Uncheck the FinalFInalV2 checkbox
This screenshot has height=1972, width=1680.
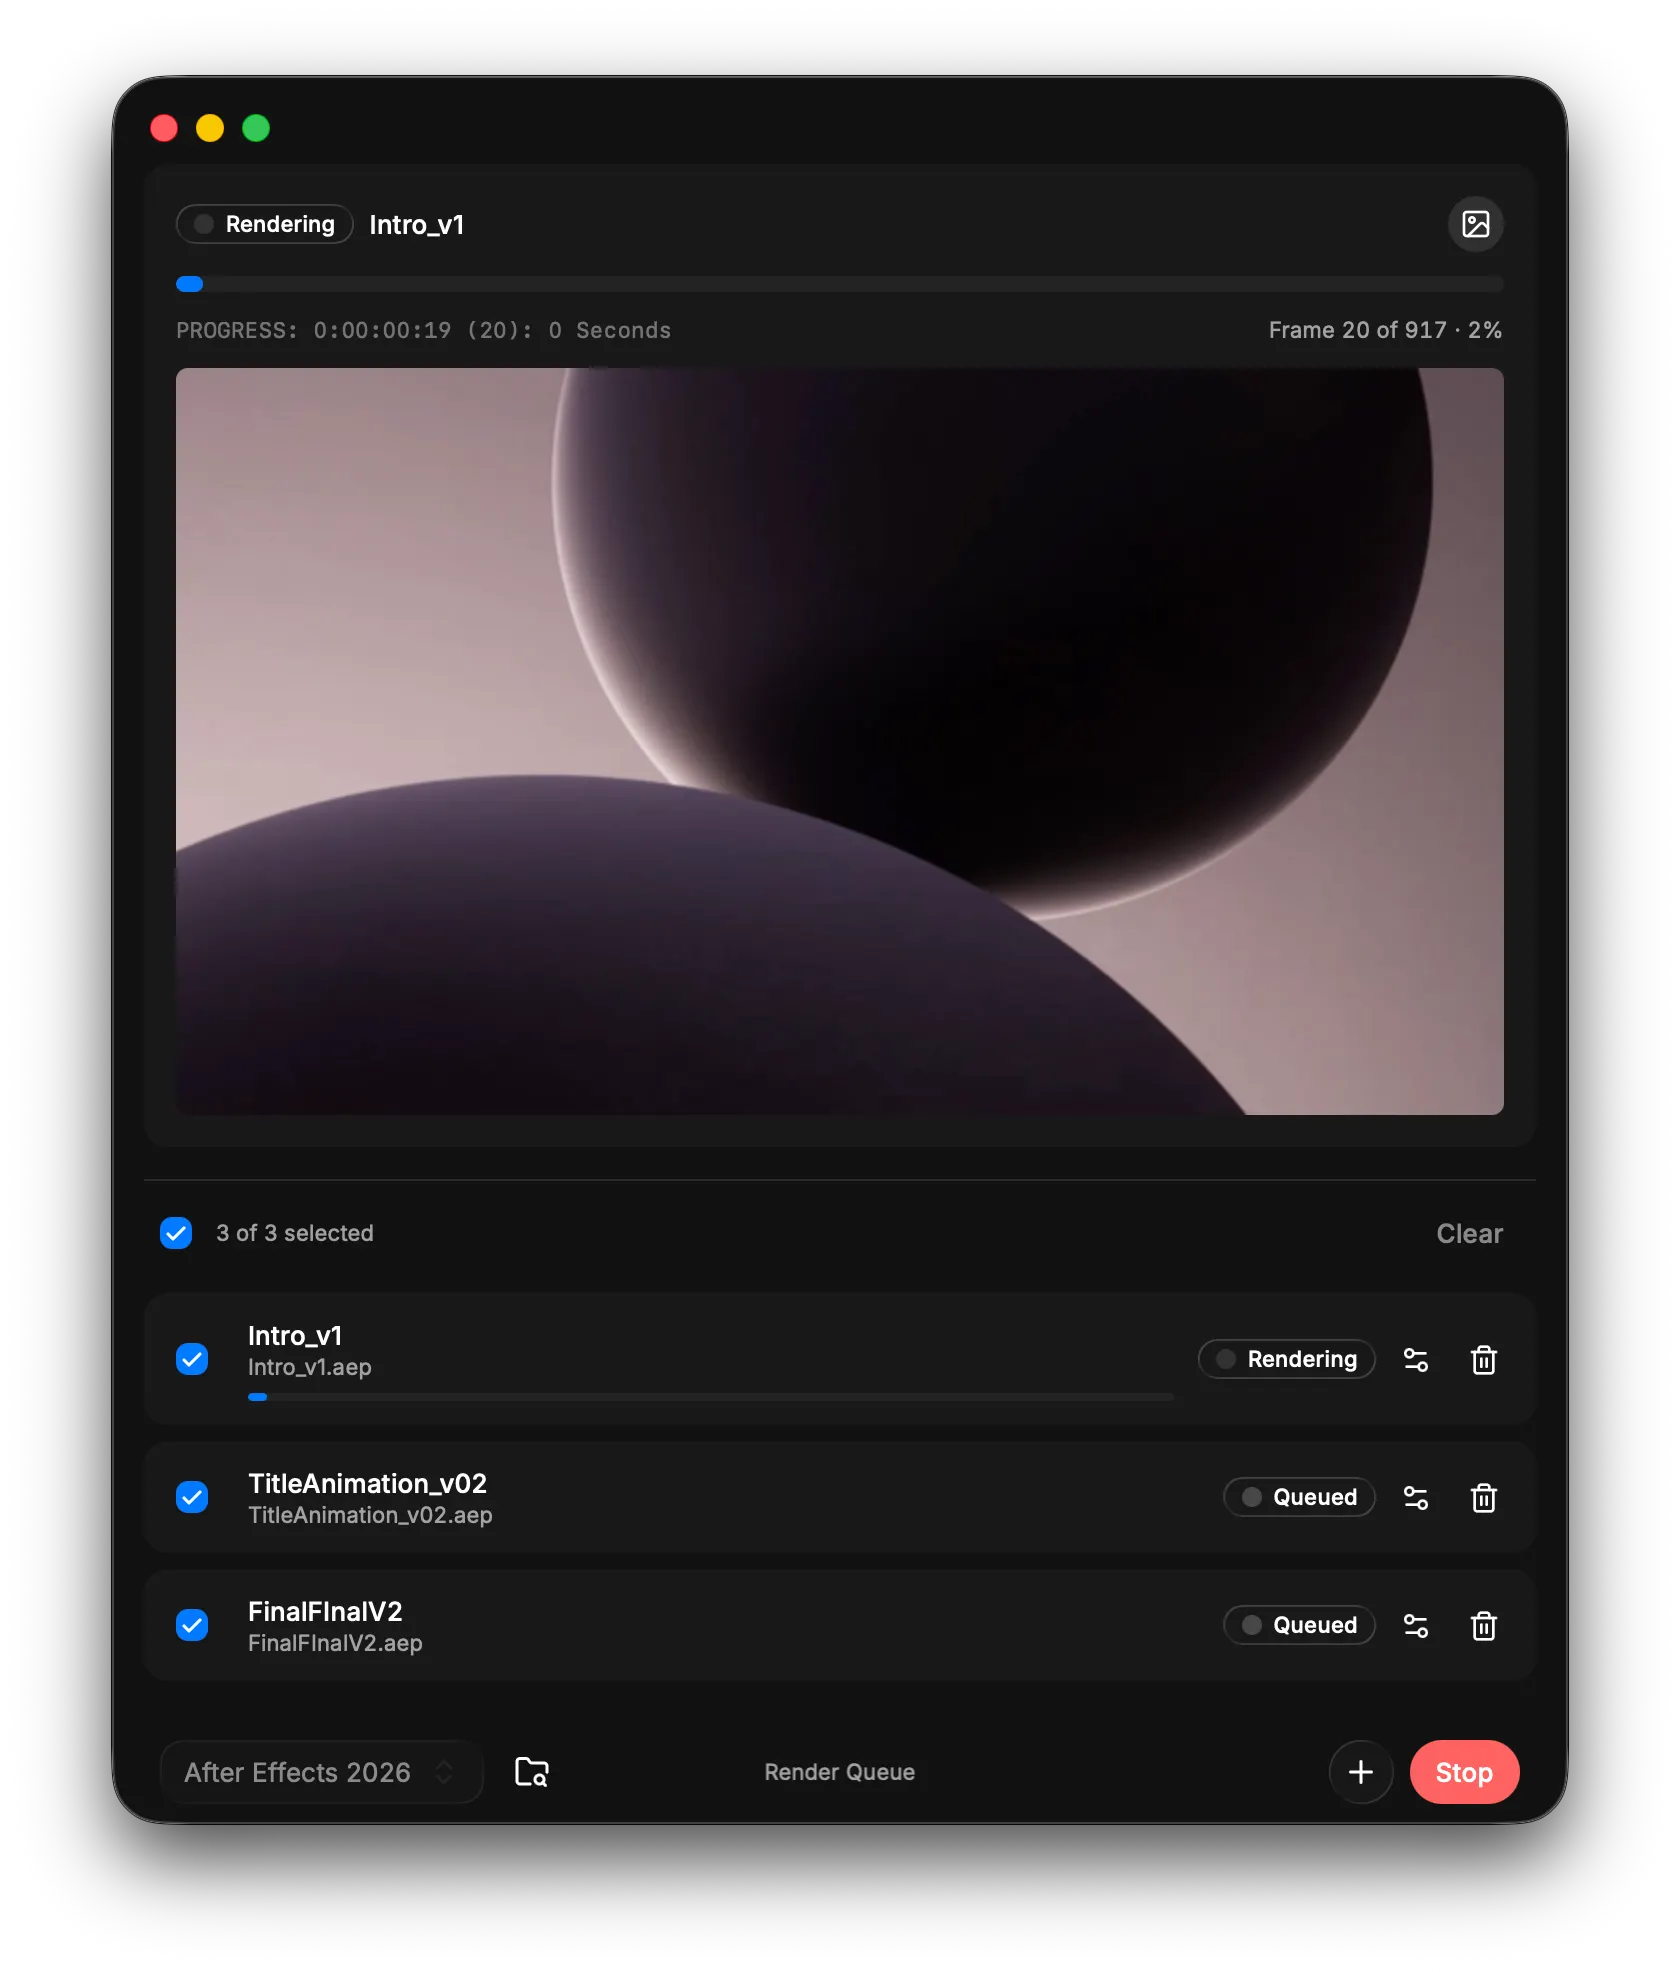(x=192, y=1625)
